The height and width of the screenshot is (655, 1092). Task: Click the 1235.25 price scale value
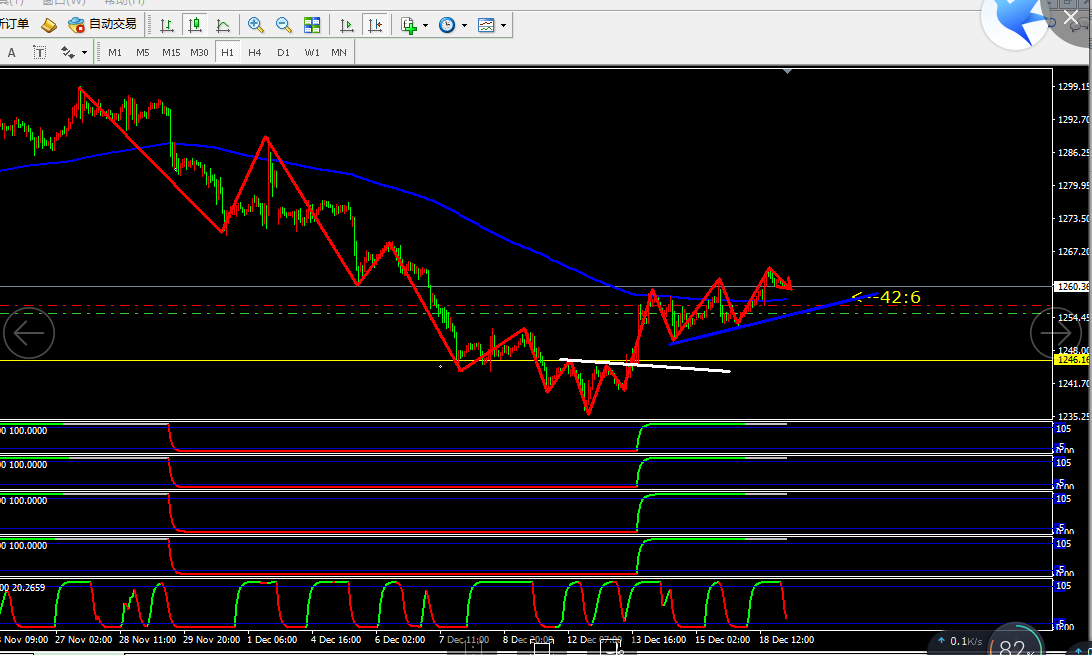(1073, 416)
